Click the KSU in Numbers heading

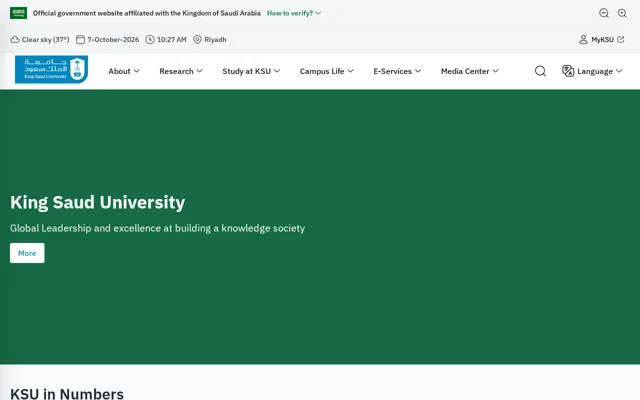[67, 394]
